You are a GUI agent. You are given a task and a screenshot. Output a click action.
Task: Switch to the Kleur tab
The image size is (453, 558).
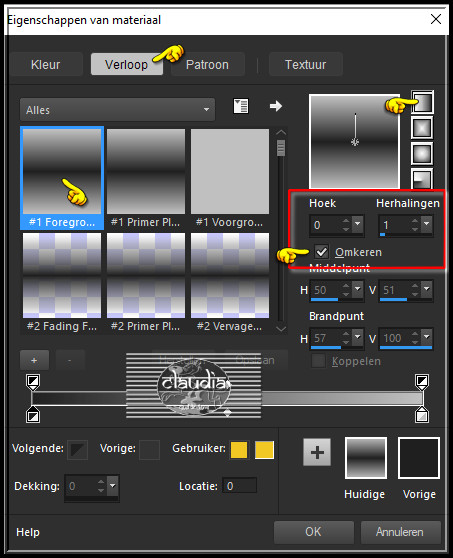click(x=46, y=64)
